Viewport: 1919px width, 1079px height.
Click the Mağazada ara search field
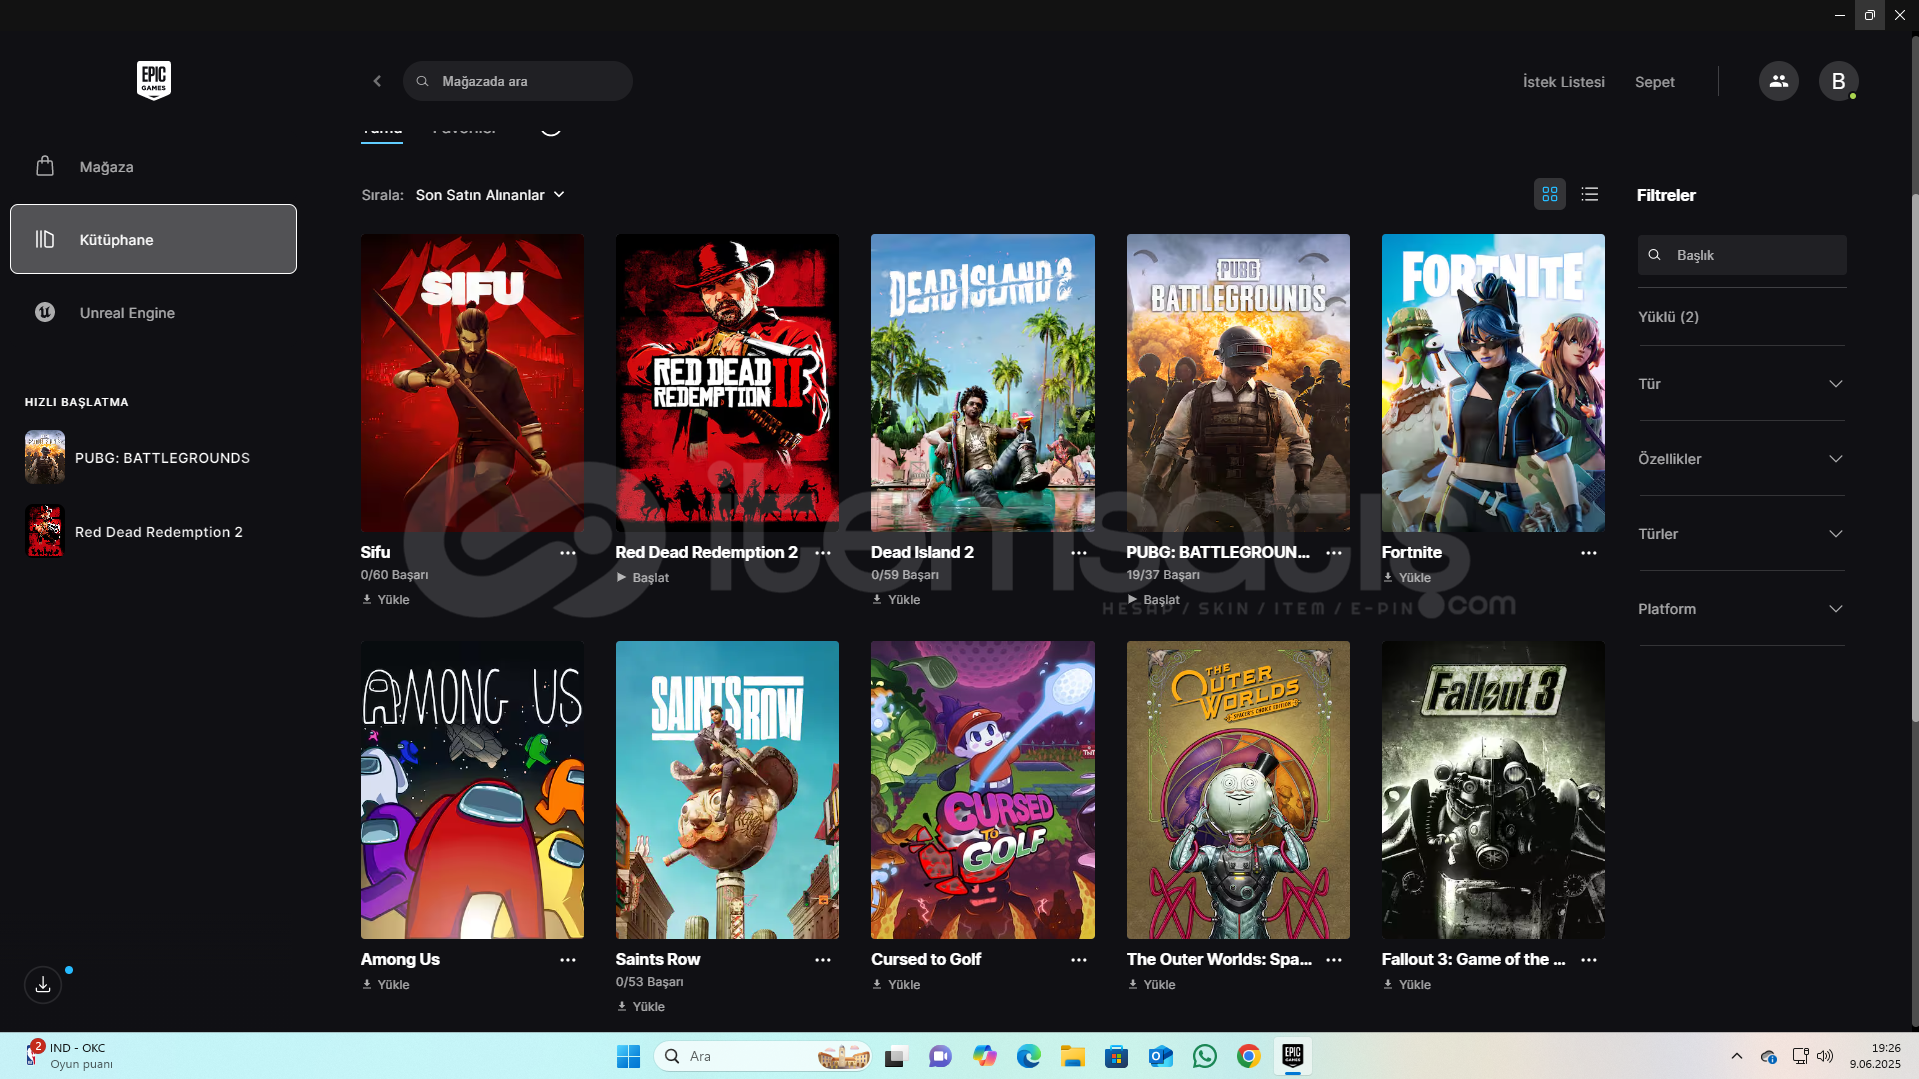(x=518, y=81)
